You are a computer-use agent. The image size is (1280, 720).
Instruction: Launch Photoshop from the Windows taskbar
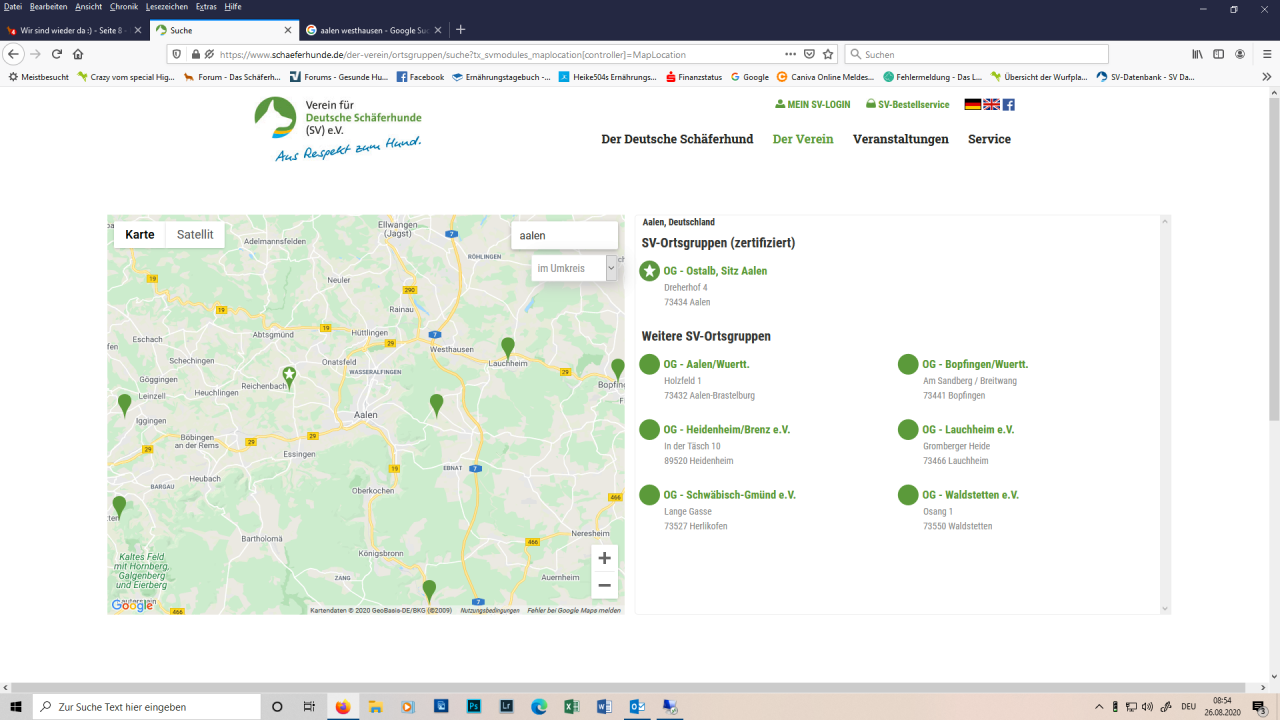475,707
